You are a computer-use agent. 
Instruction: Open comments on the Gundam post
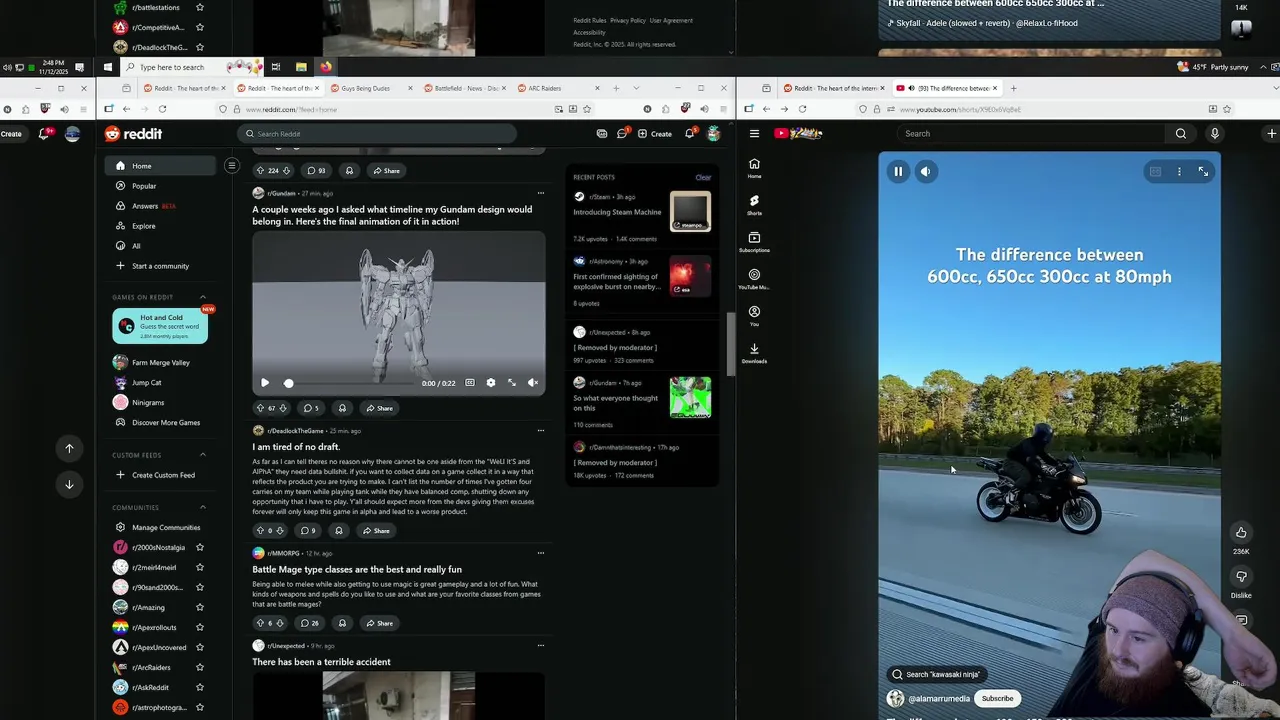[x=311, y=408]
